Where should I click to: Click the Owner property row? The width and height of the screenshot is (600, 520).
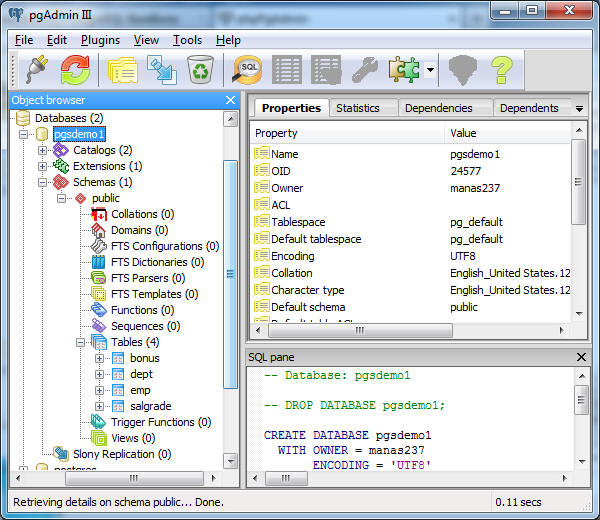(x=411, y=188)
